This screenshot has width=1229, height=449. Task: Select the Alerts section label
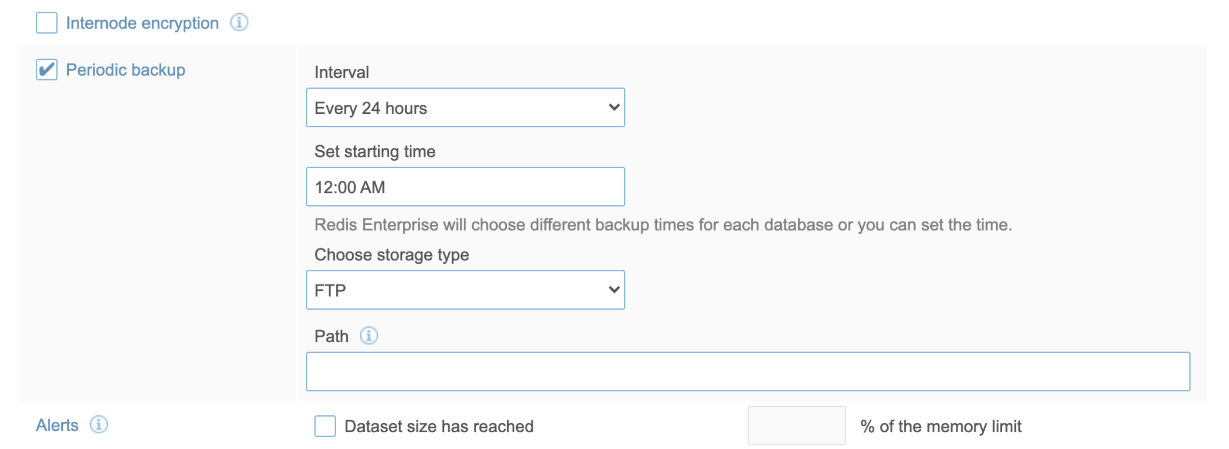57,425
